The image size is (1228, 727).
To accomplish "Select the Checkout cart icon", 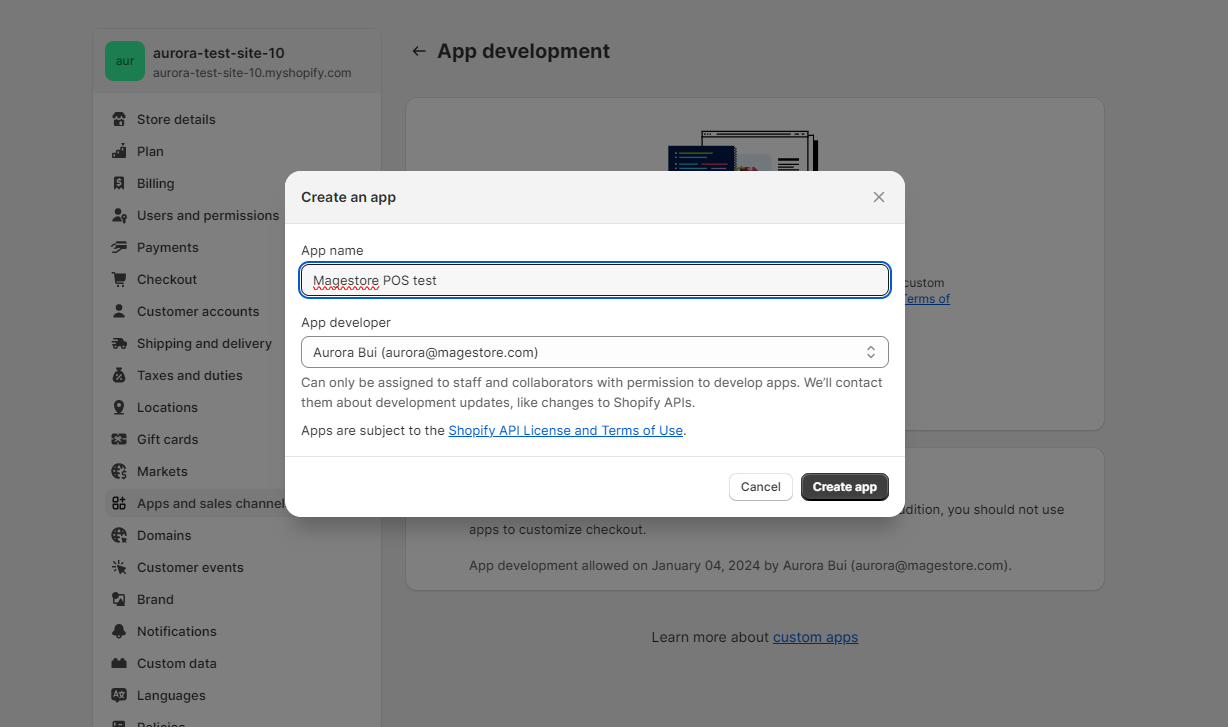I will [x=118, y=279].
